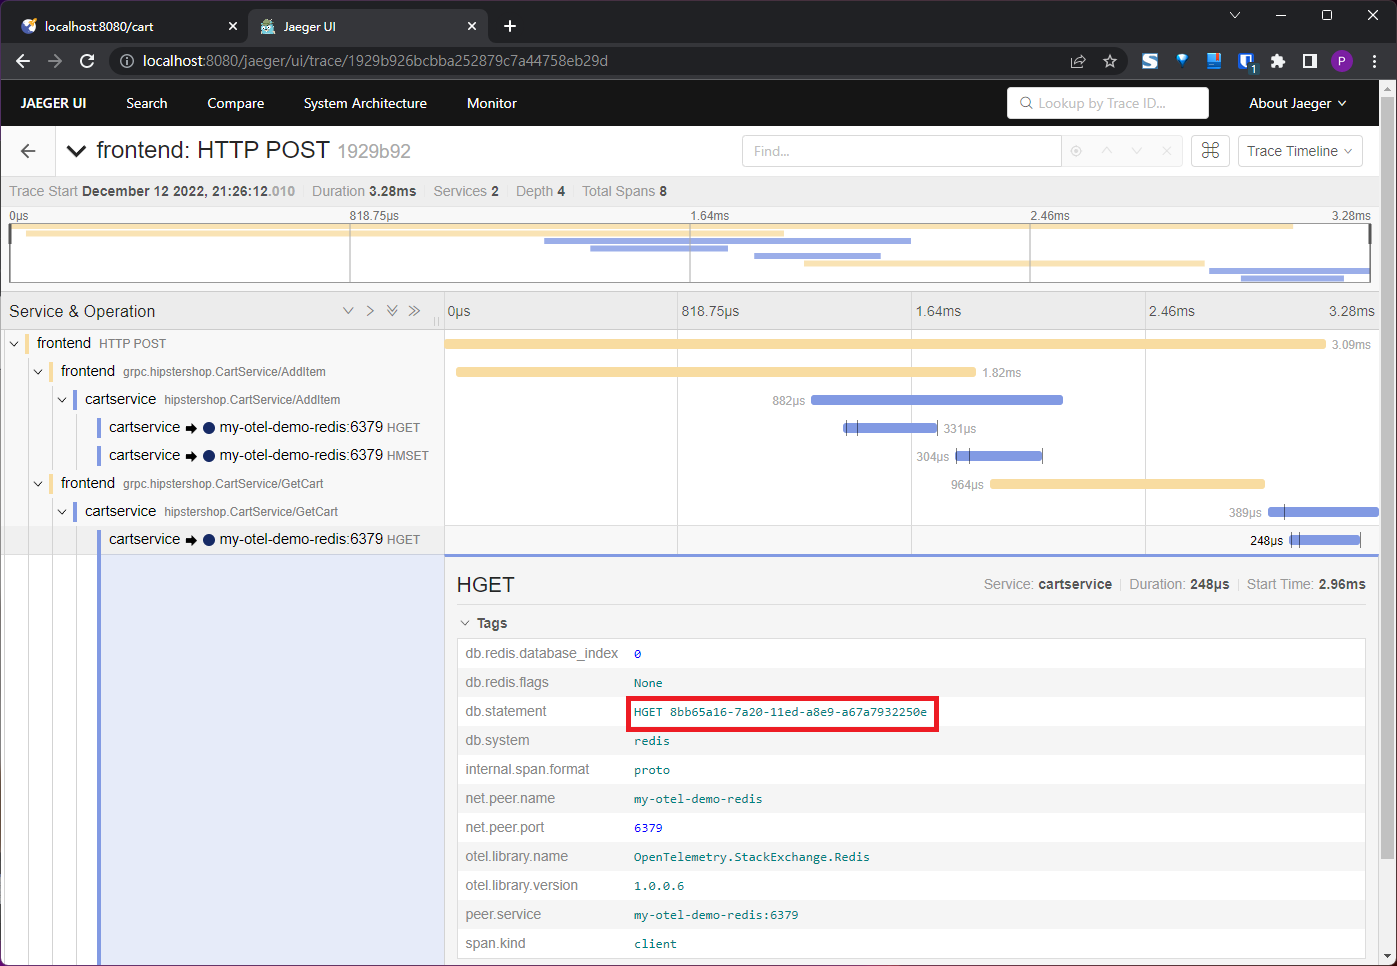Select the redis HMSET span row
This screenshot has width=1397, height=966.
[x=268, y=455]
